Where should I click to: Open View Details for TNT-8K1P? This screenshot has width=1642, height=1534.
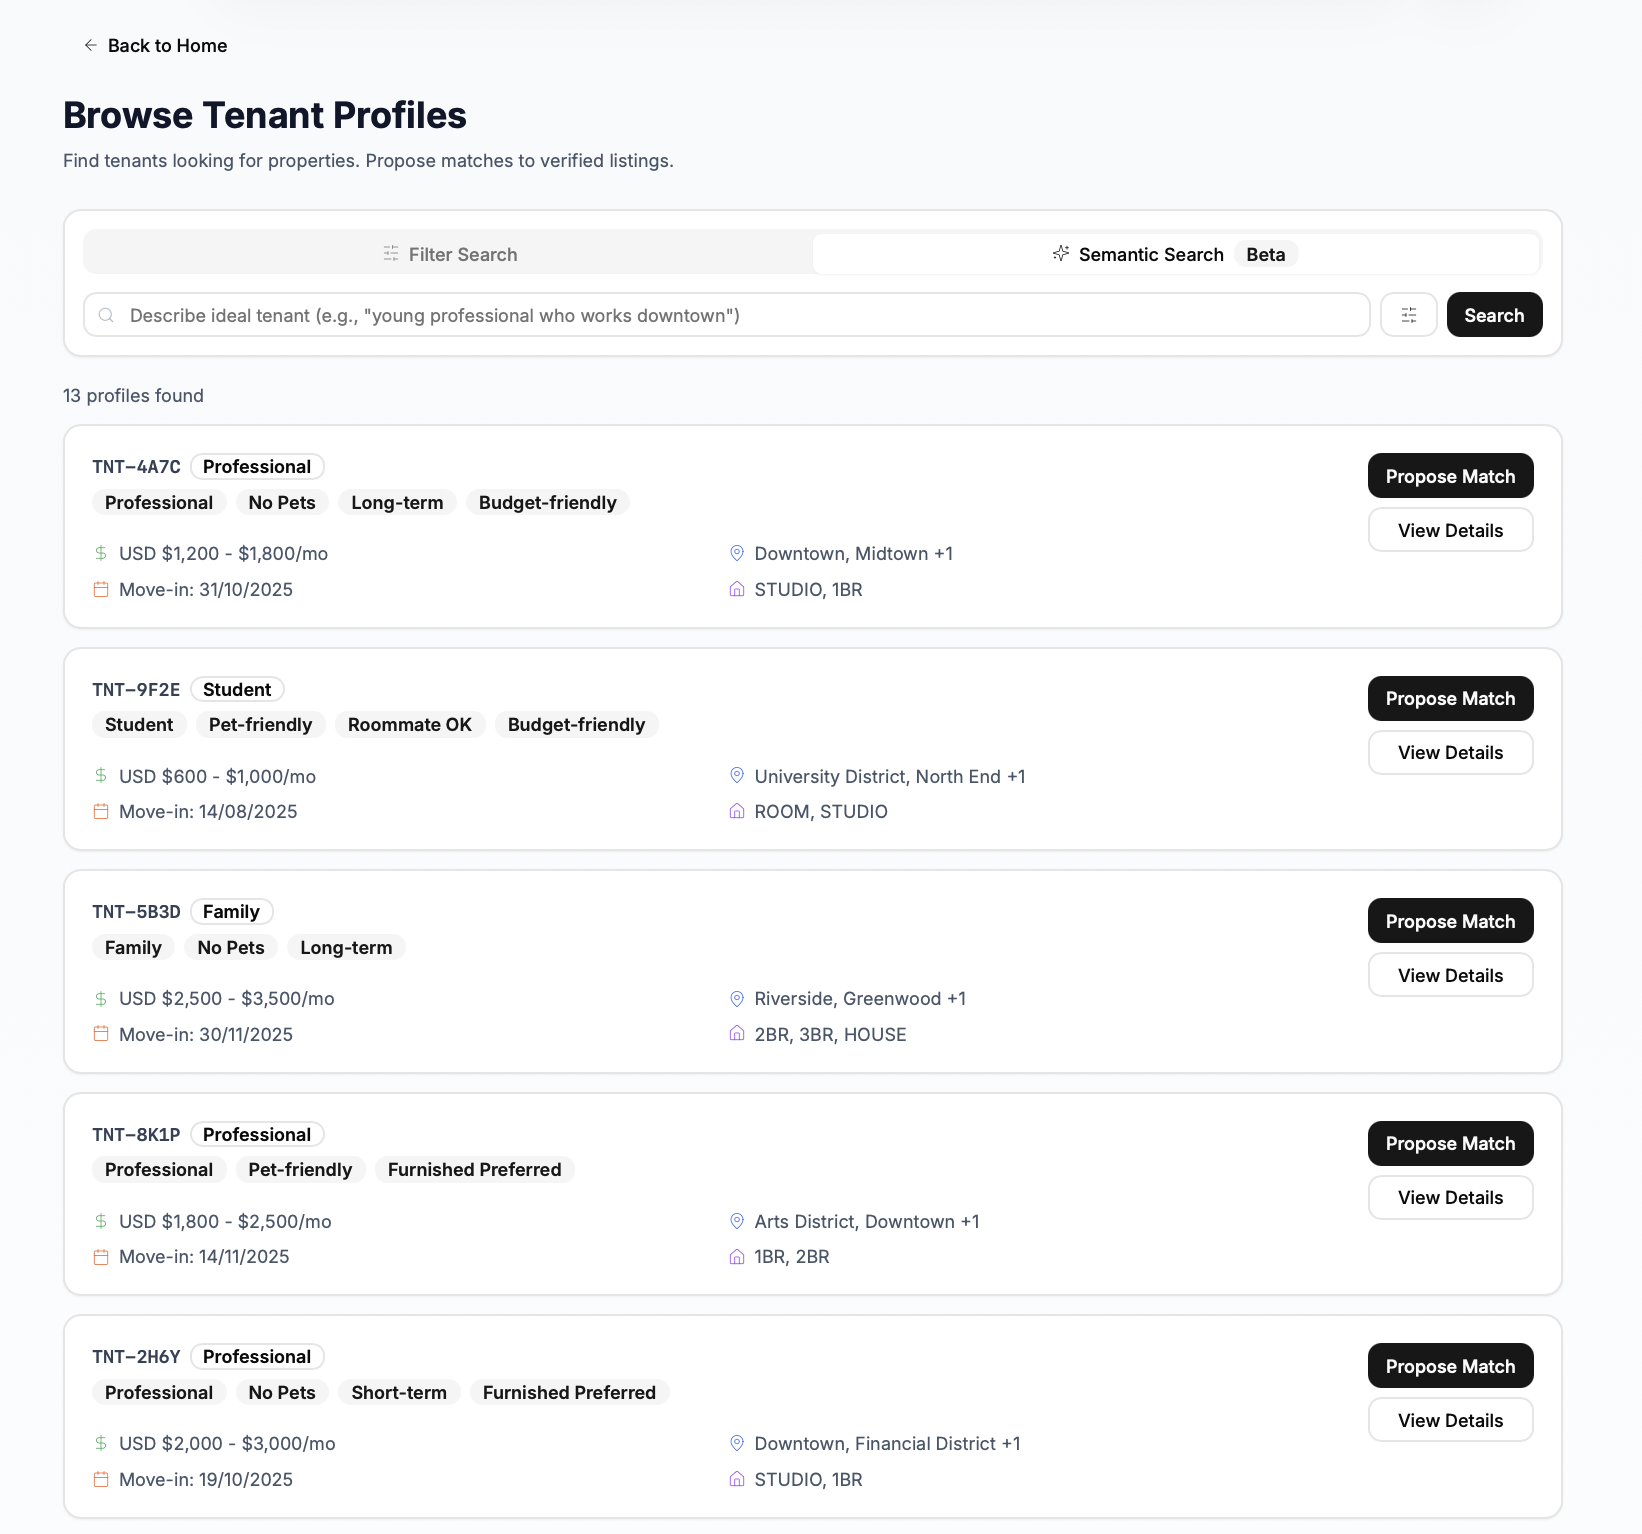coord(1450,1198)
